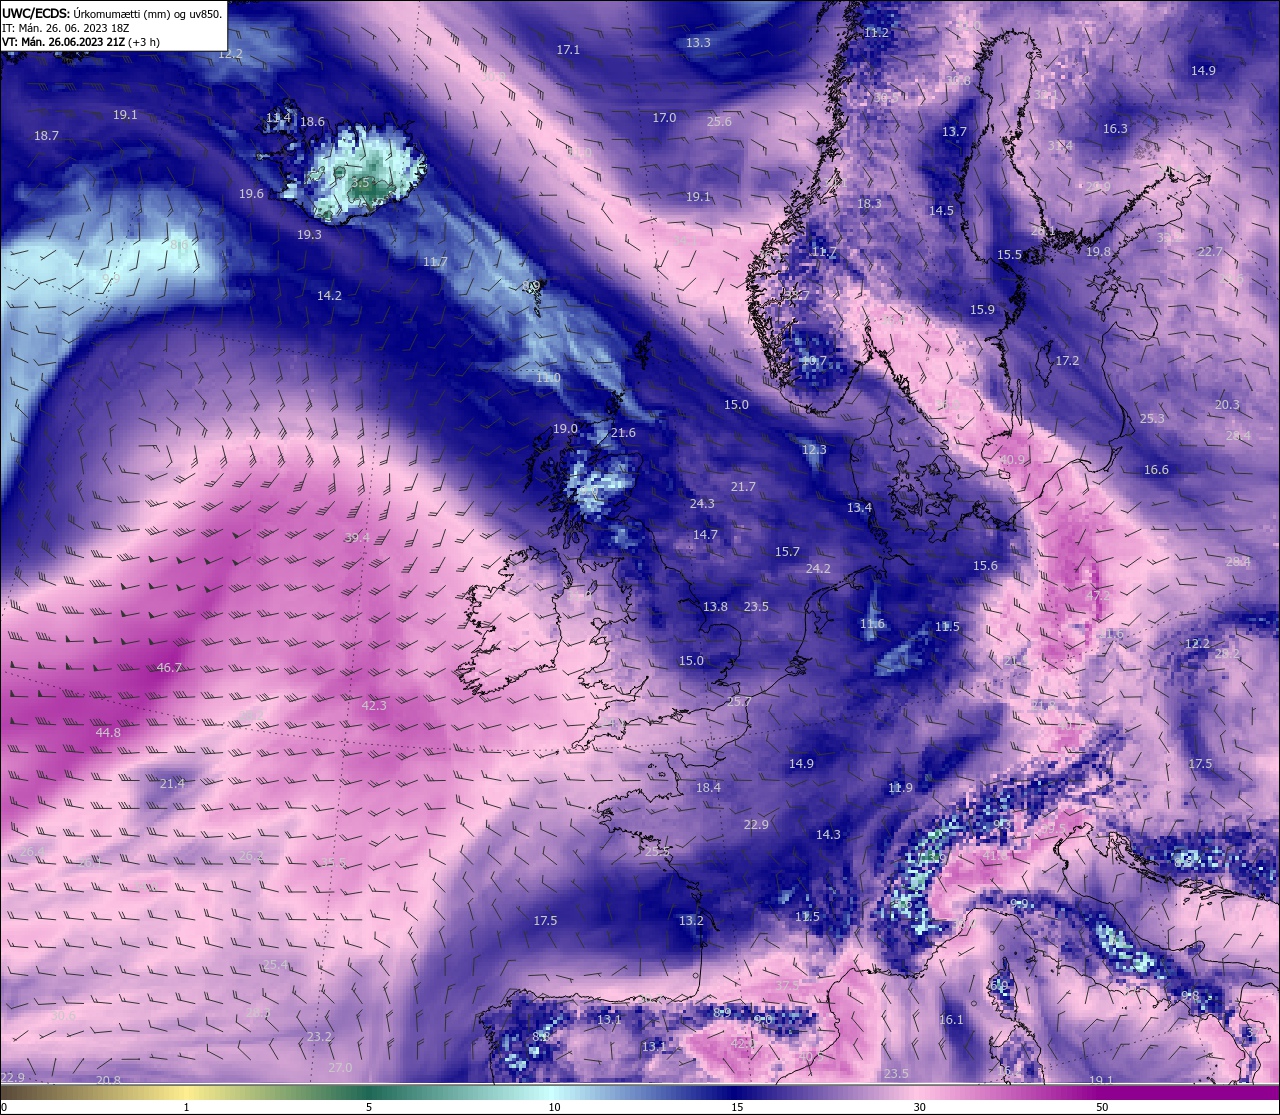
Task: Click the 21.6 value near Scotland
Action: tap(623, 433)
